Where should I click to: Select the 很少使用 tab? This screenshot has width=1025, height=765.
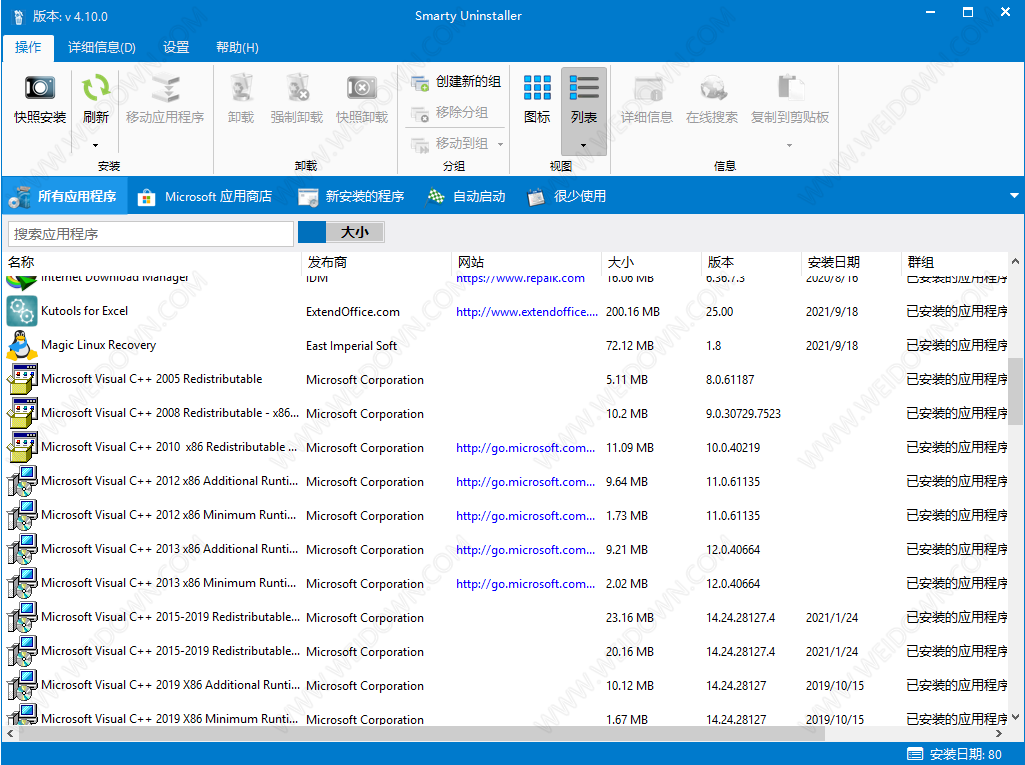point(567,196)
